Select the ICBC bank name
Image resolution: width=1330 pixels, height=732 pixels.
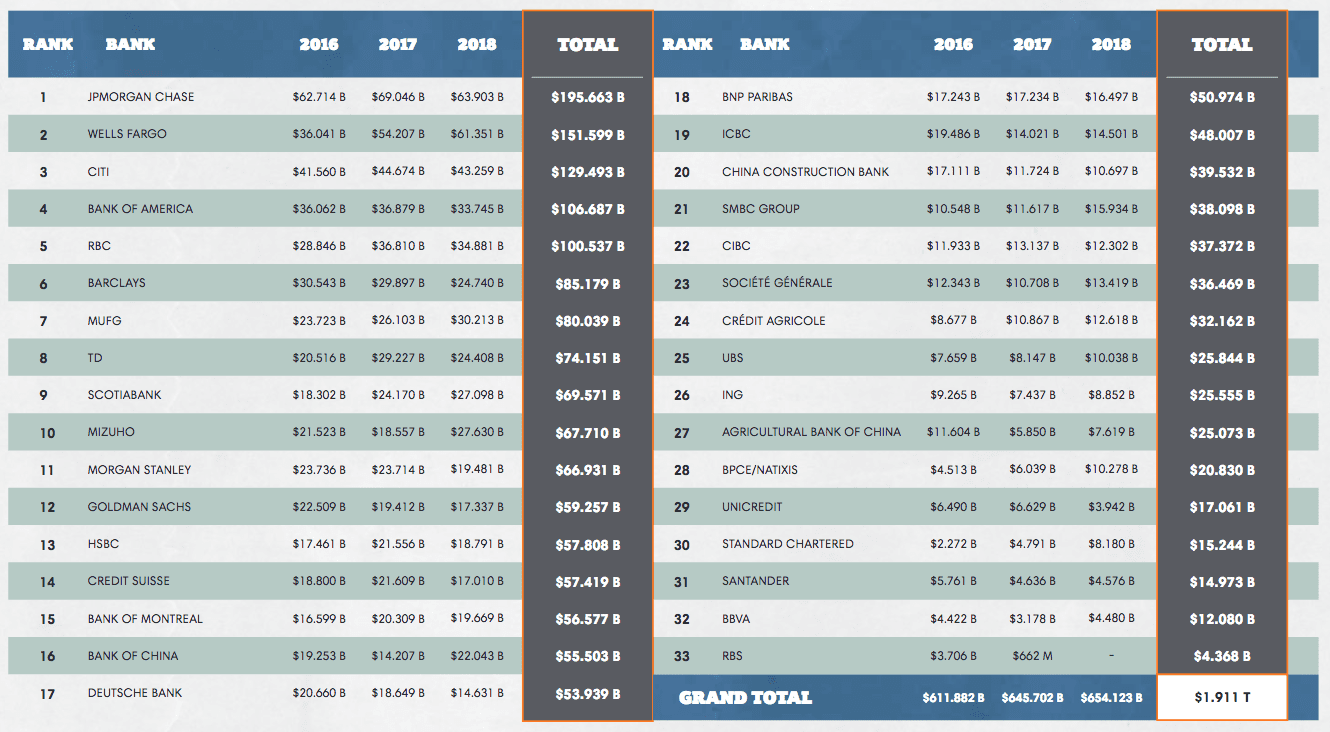coord(736,134)
